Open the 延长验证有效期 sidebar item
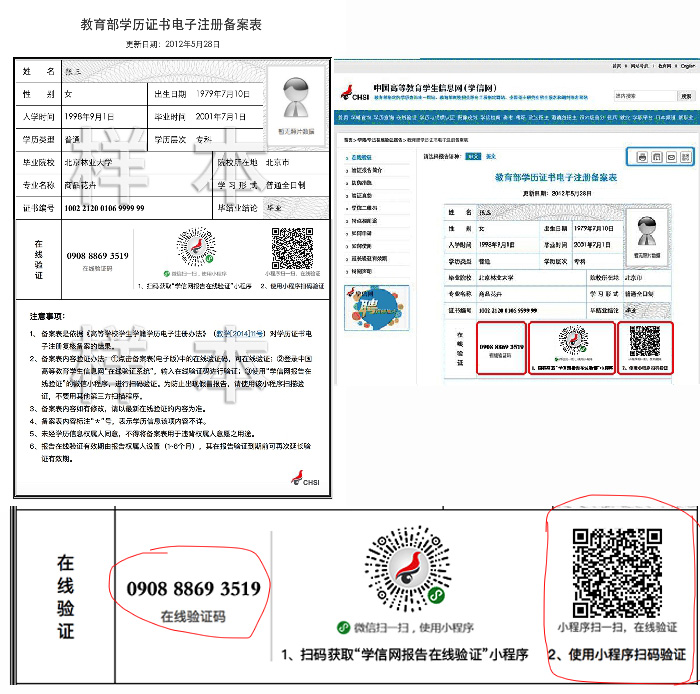The image size is (700, 694). [369, 258]
